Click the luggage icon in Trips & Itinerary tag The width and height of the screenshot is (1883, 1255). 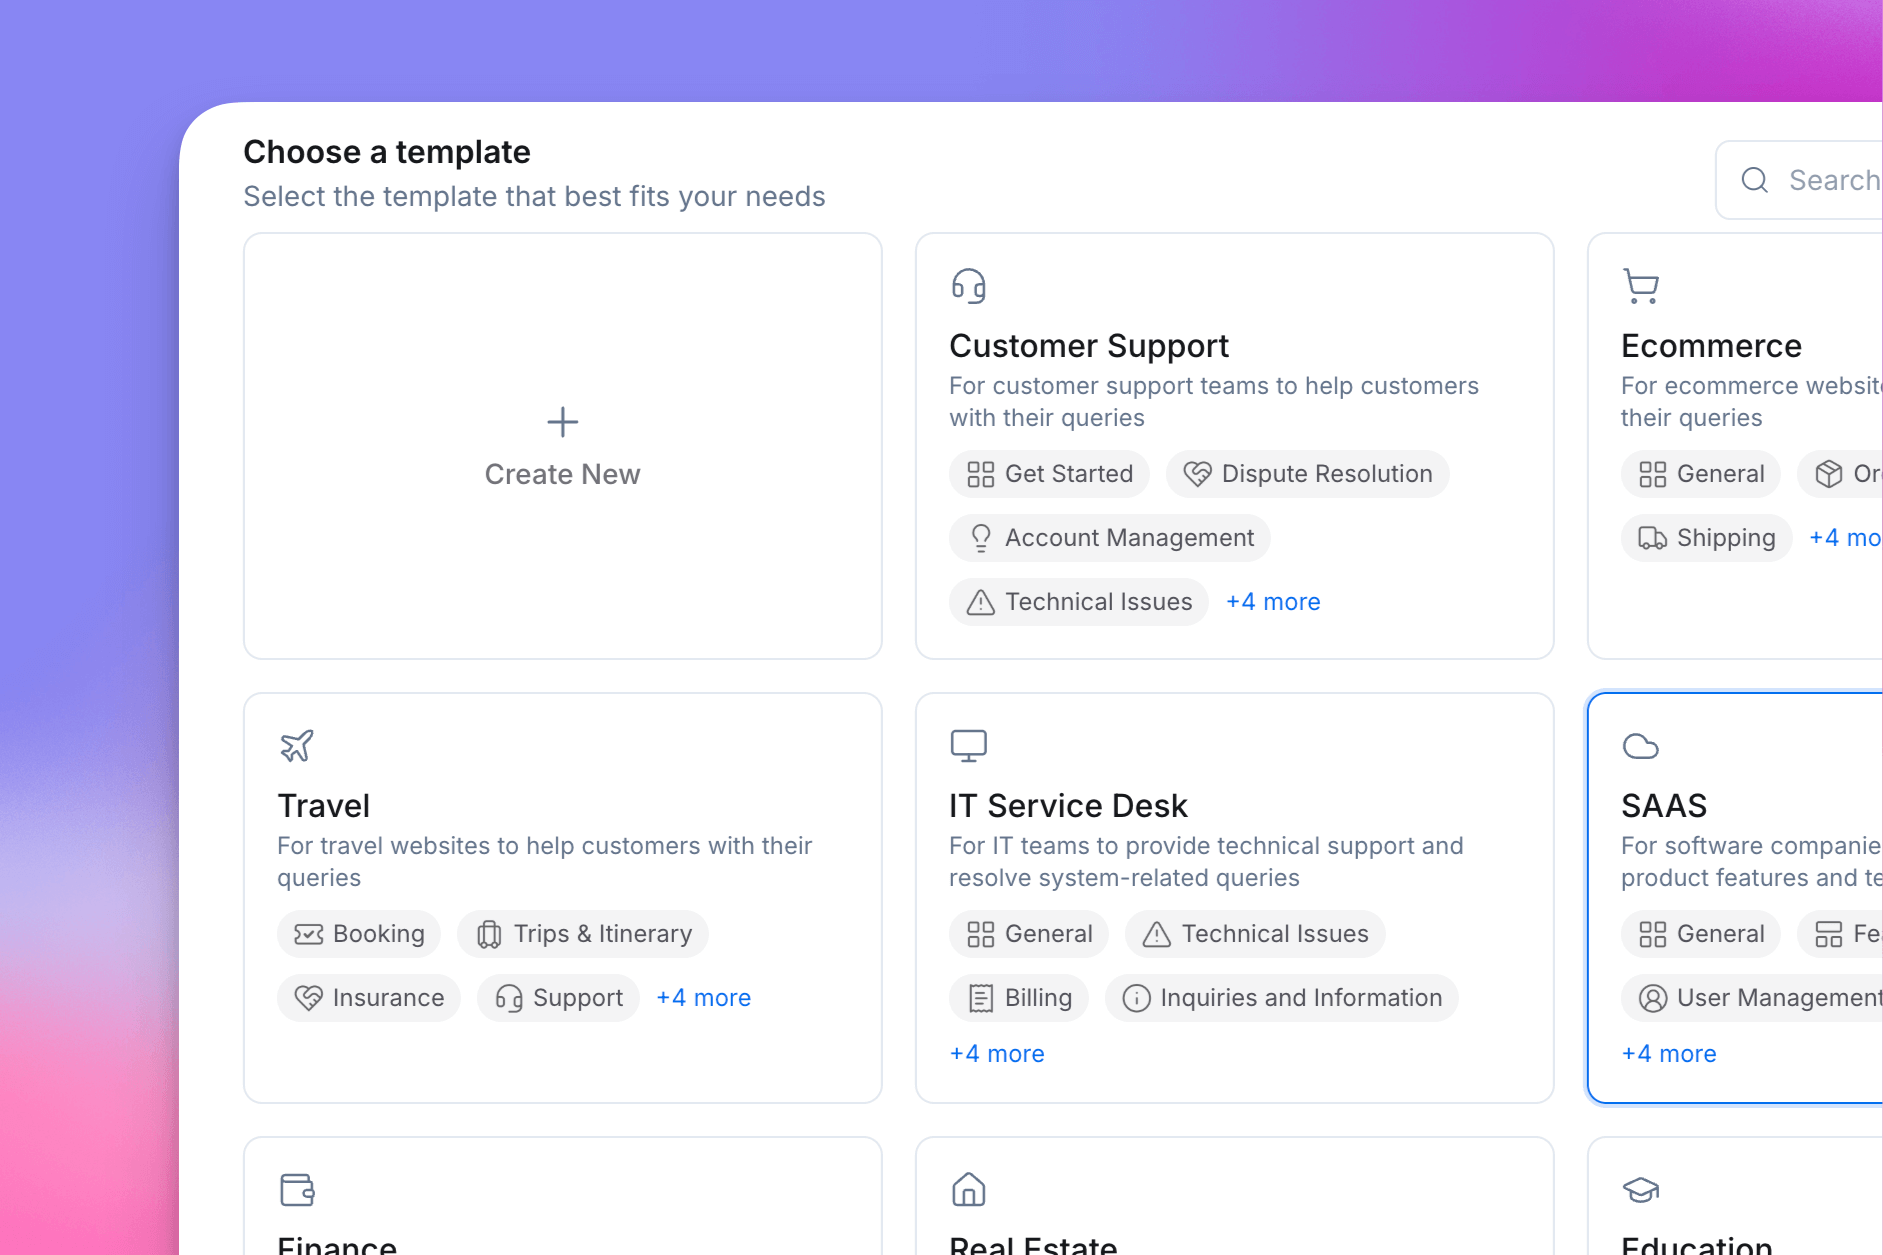point(489,934)
